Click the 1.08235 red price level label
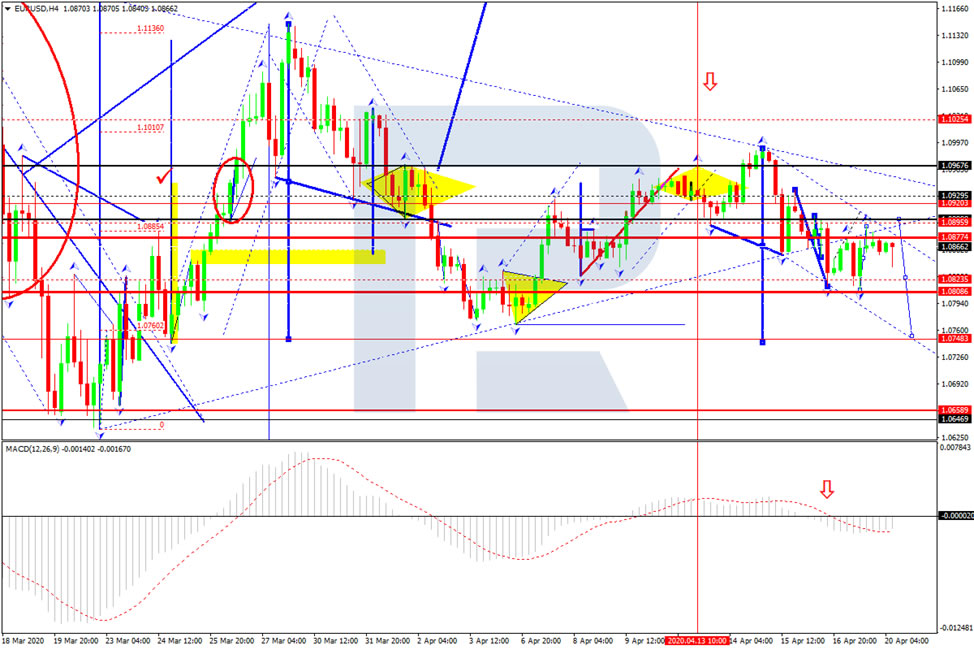The width and height of the screenshot is (974, 650). pos(955,280)
